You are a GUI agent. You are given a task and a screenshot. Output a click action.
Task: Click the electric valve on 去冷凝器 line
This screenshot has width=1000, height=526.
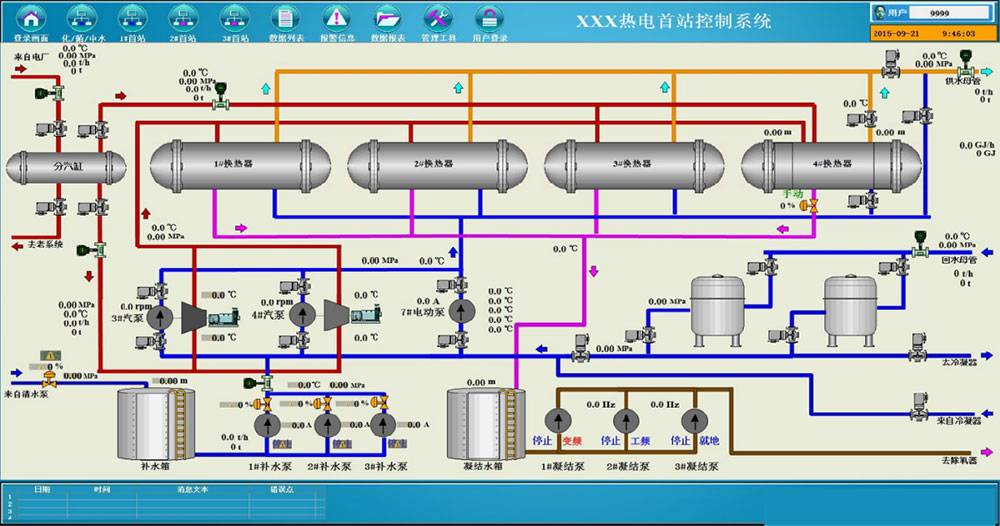pos(918,347)
